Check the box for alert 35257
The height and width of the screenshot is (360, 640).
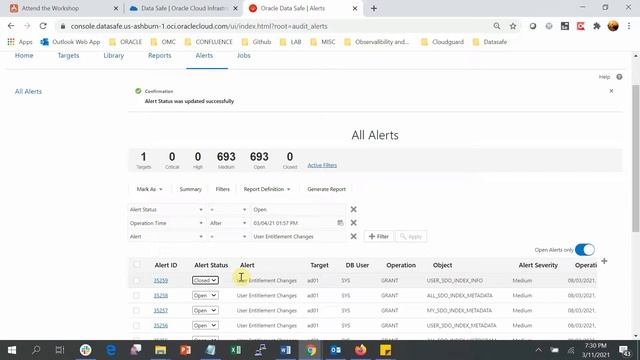[x=136, y=311]
